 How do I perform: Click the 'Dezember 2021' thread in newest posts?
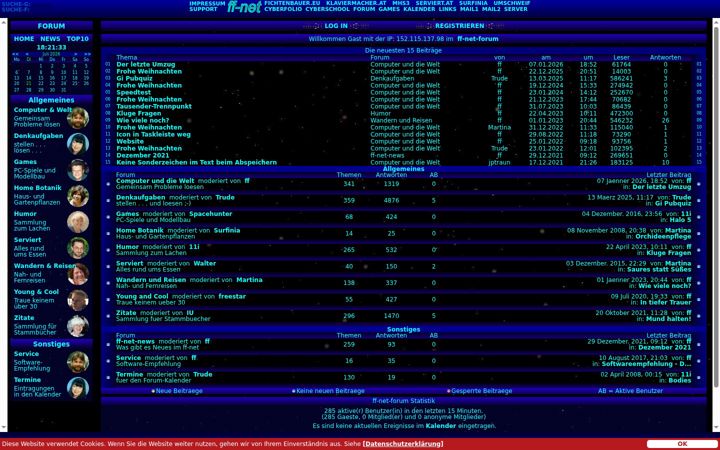(x=143, y=156)
